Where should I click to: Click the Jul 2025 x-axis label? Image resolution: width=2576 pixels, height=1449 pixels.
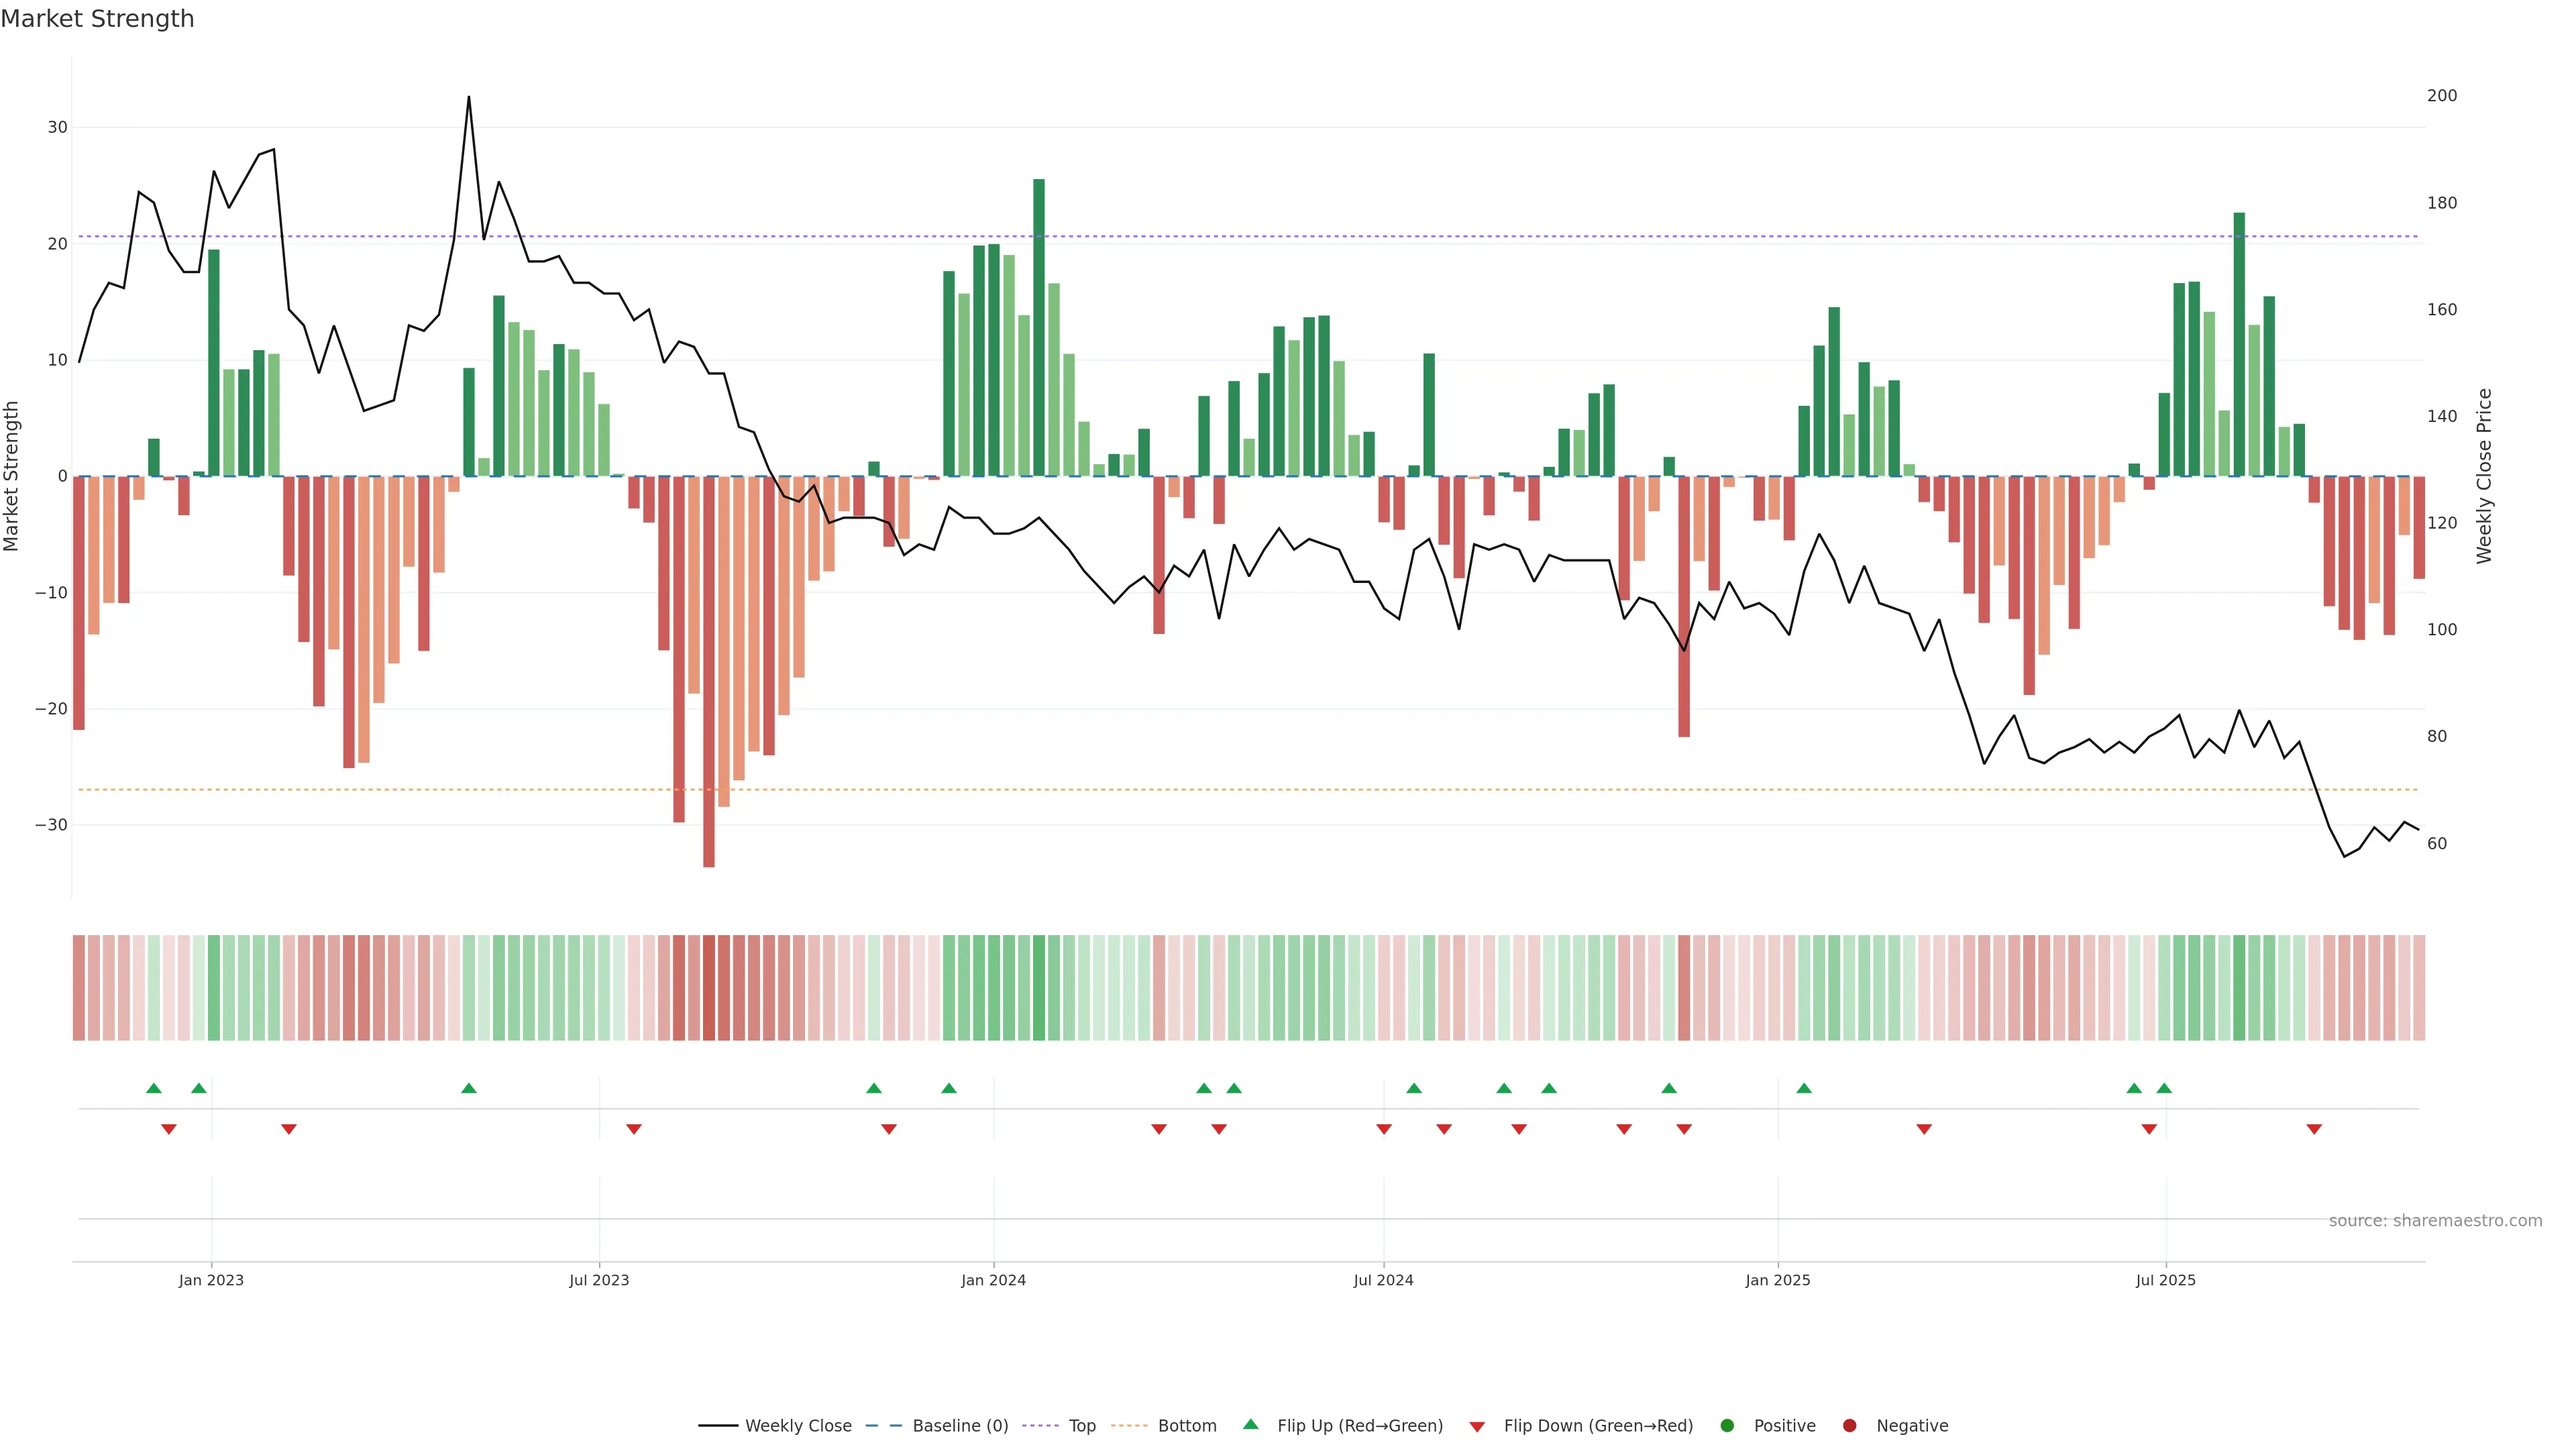2165,1280
